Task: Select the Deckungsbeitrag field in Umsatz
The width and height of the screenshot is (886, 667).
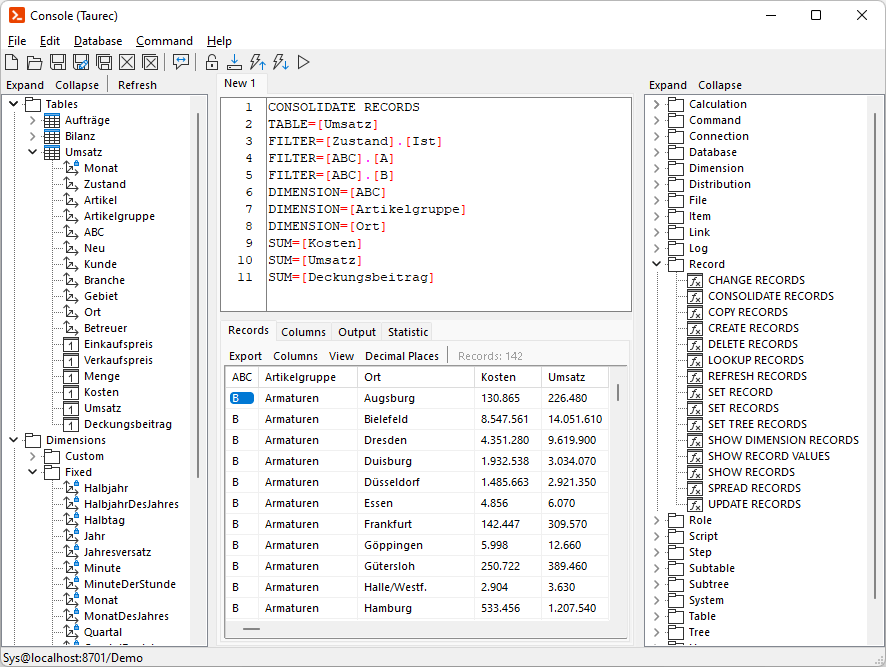Action: 127,424
